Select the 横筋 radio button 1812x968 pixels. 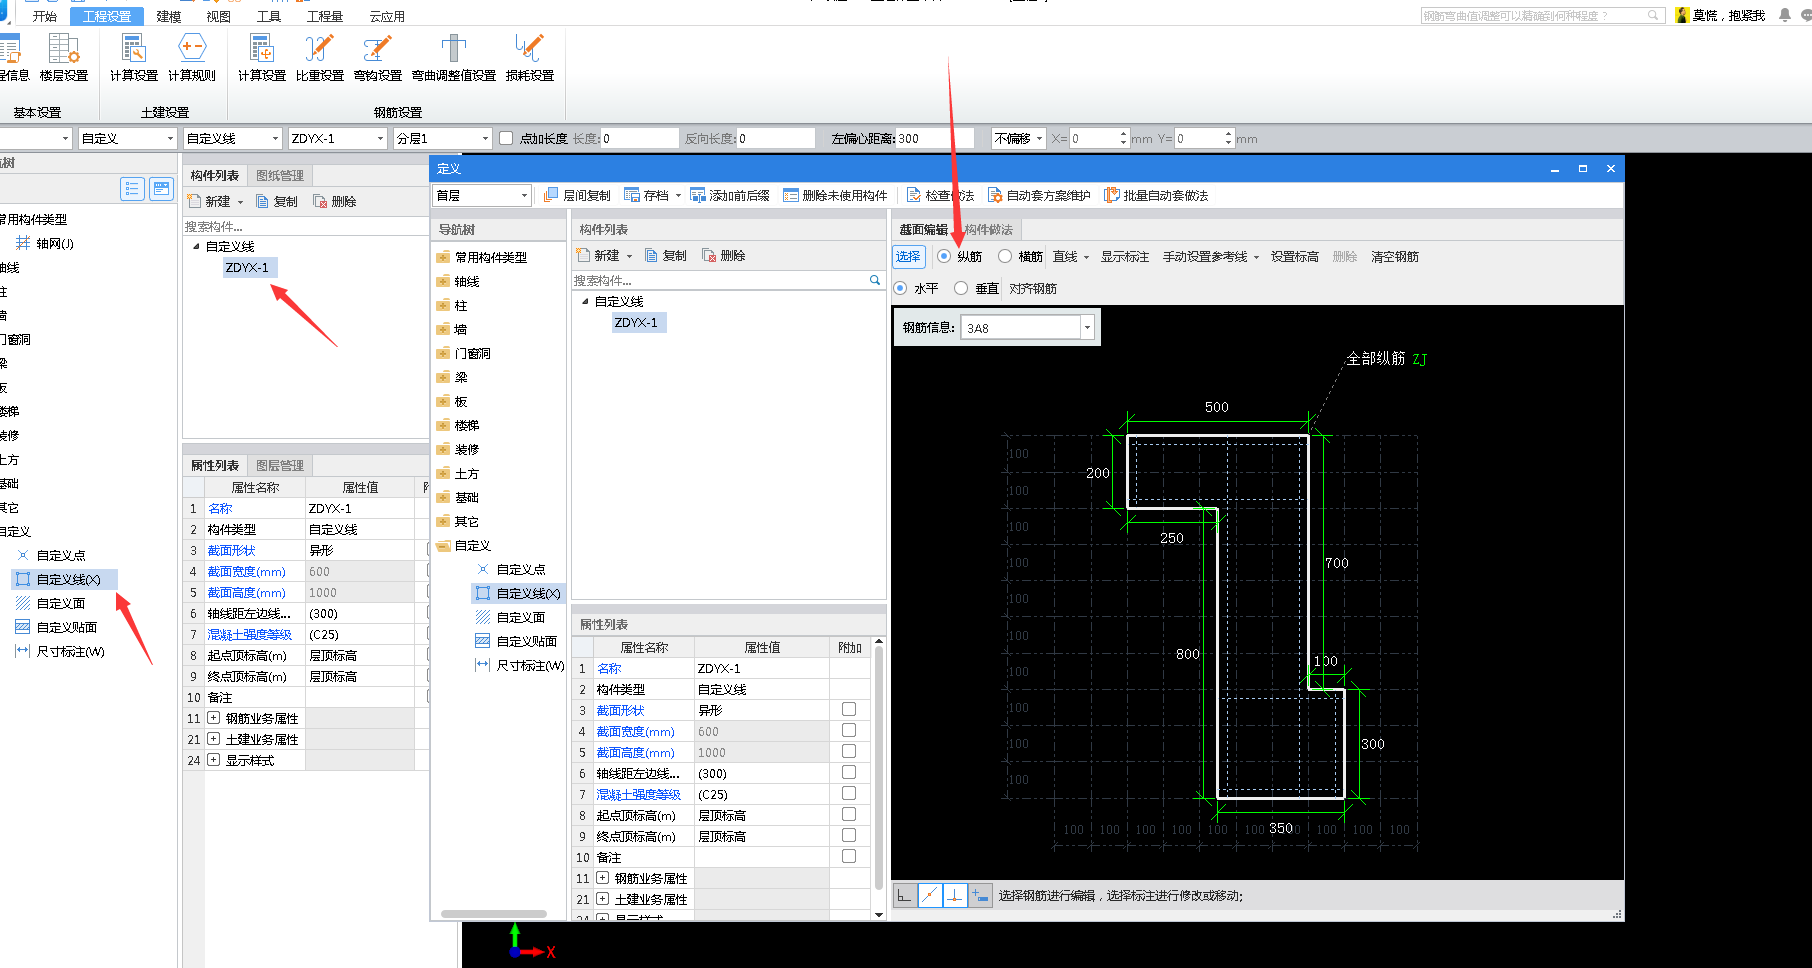pos(1005,257)
